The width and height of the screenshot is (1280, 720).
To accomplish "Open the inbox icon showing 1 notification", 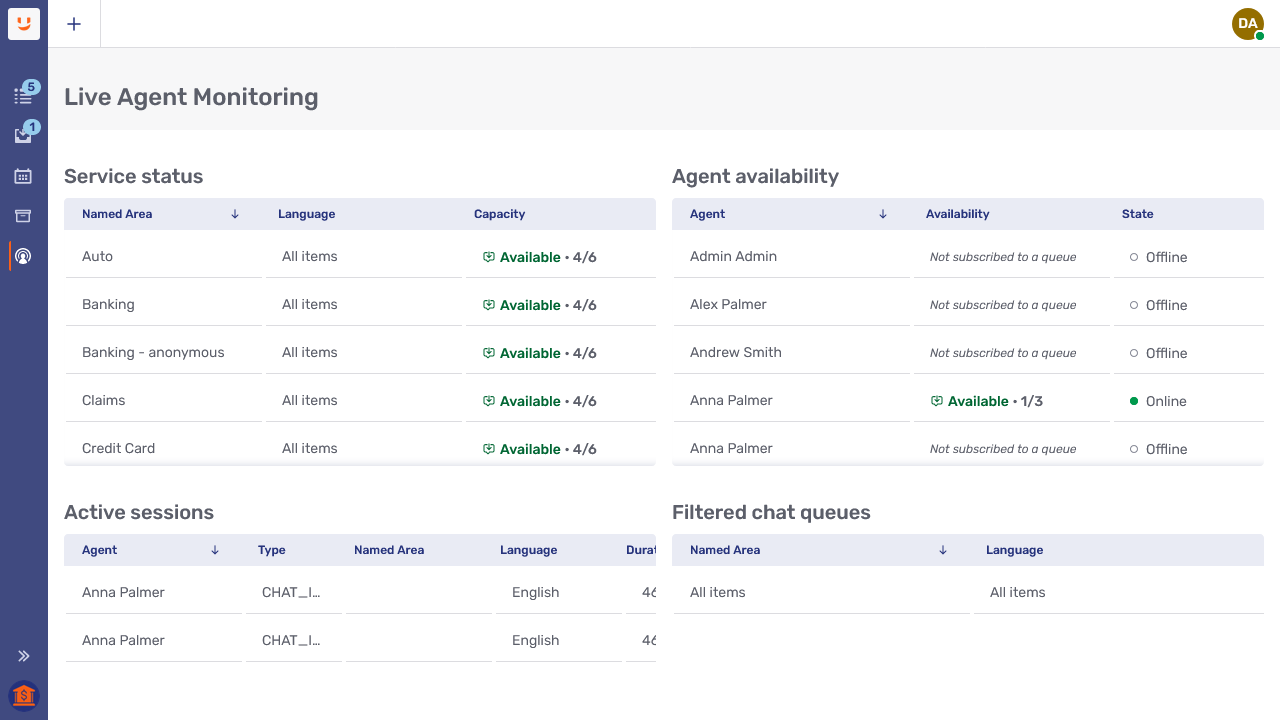I will (23, 136).
